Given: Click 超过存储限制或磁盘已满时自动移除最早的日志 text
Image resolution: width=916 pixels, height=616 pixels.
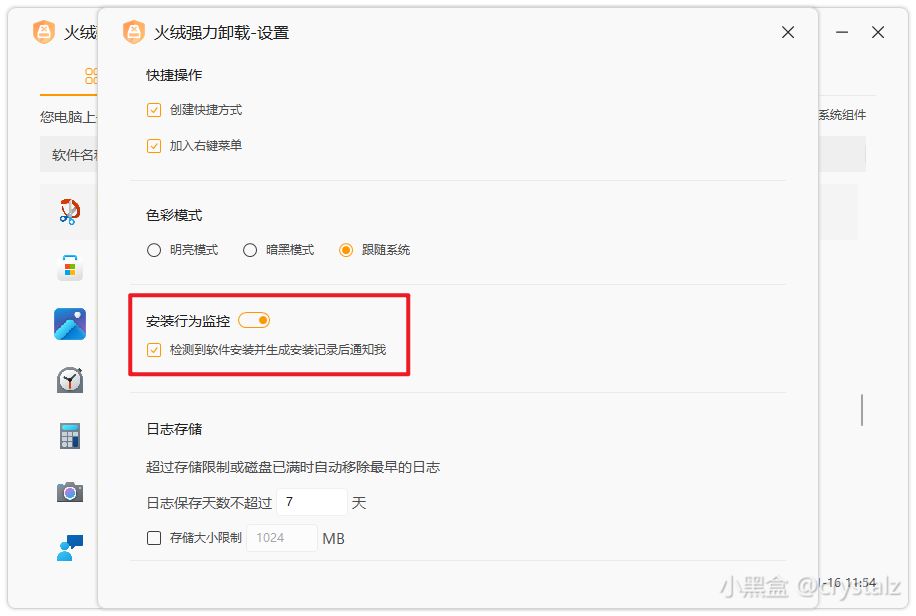Looking at the screenshot, I should 293,467.
